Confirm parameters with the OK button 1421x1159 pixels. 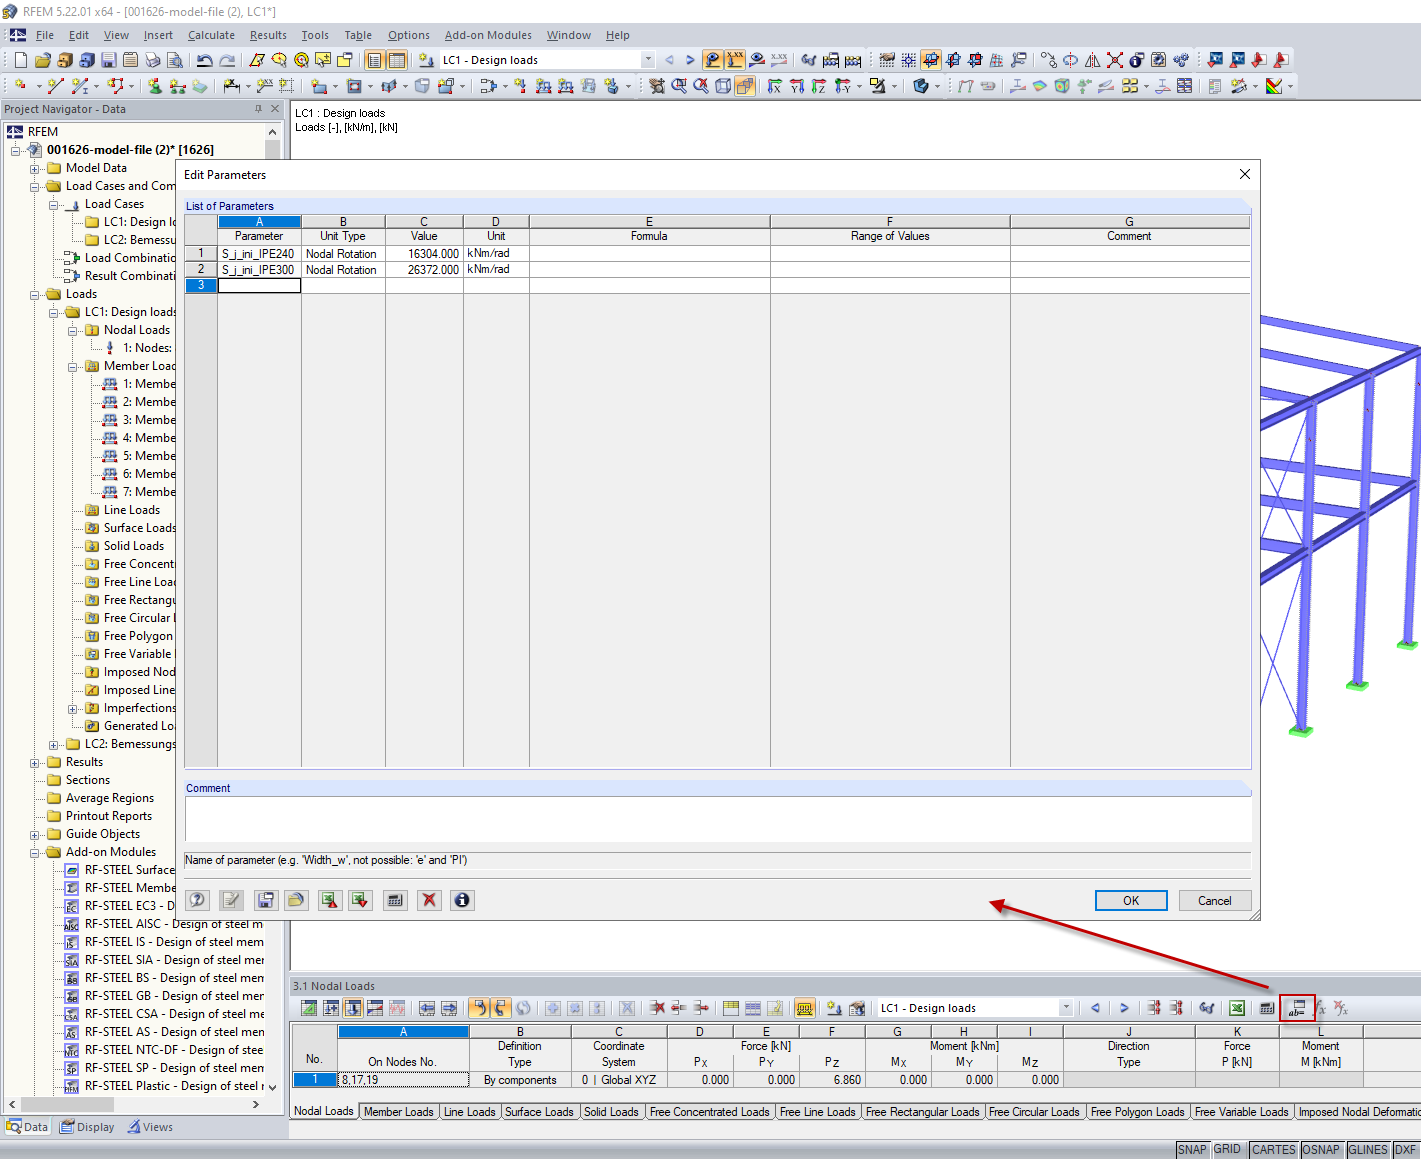(x=1130, y=900)
